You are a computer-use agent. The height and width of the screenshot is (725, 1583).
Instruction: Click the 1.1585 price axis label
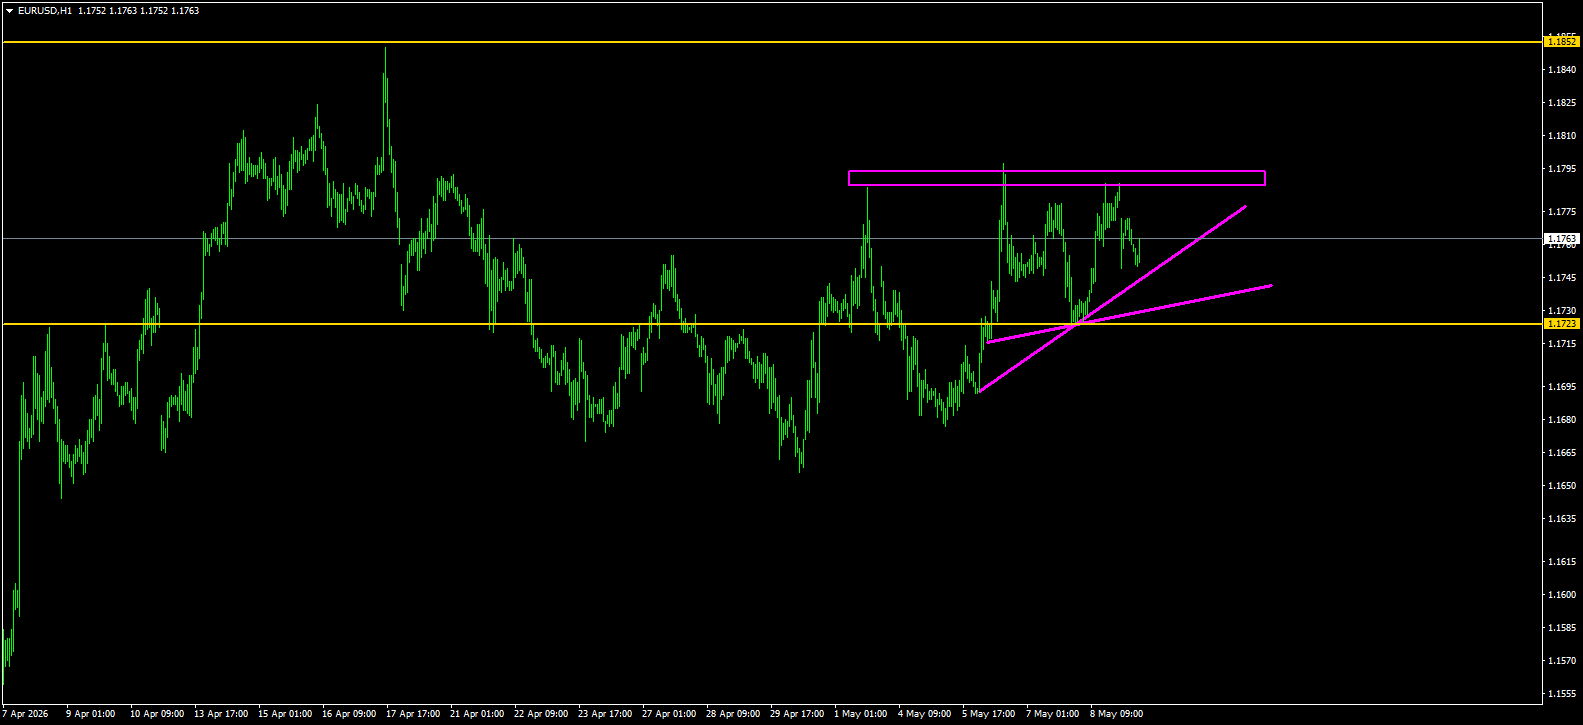pyautogui.click(x=1564, y=628)
